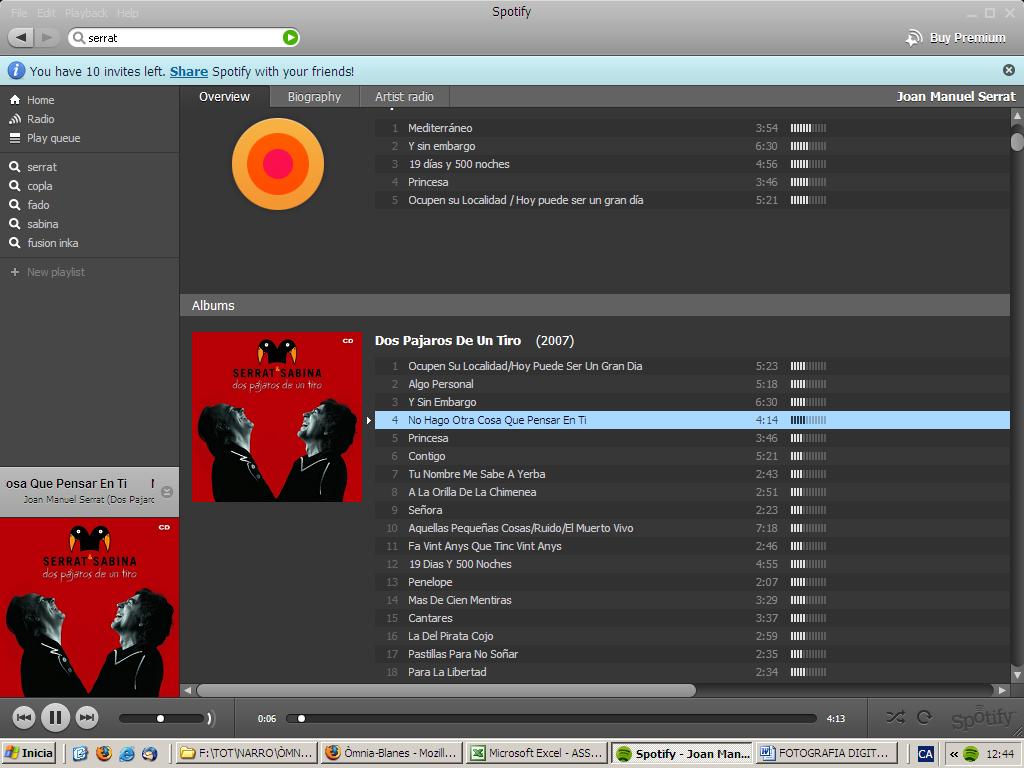1024x768 pixels.
Task: Select the track Contigo
Action: [x=692, y=456]
